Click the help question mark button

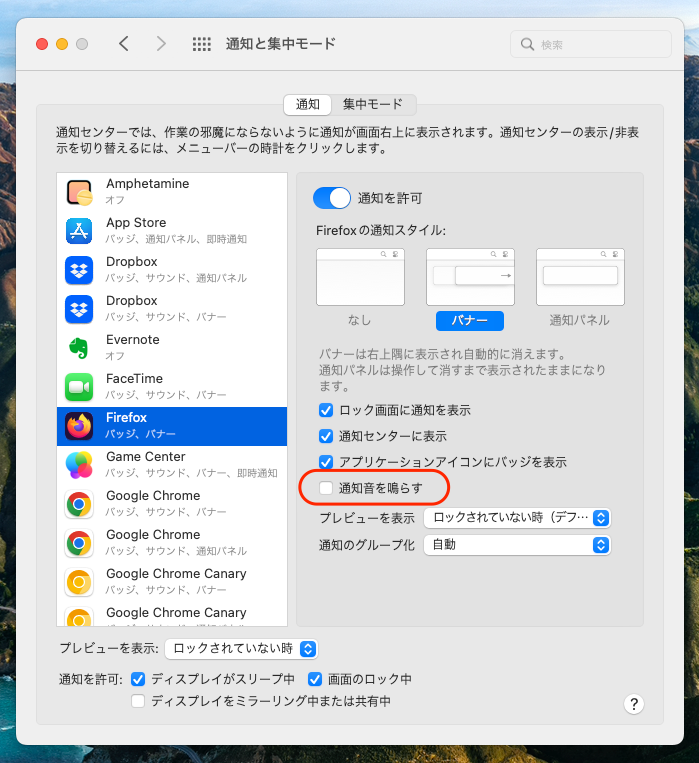(633, 704)
